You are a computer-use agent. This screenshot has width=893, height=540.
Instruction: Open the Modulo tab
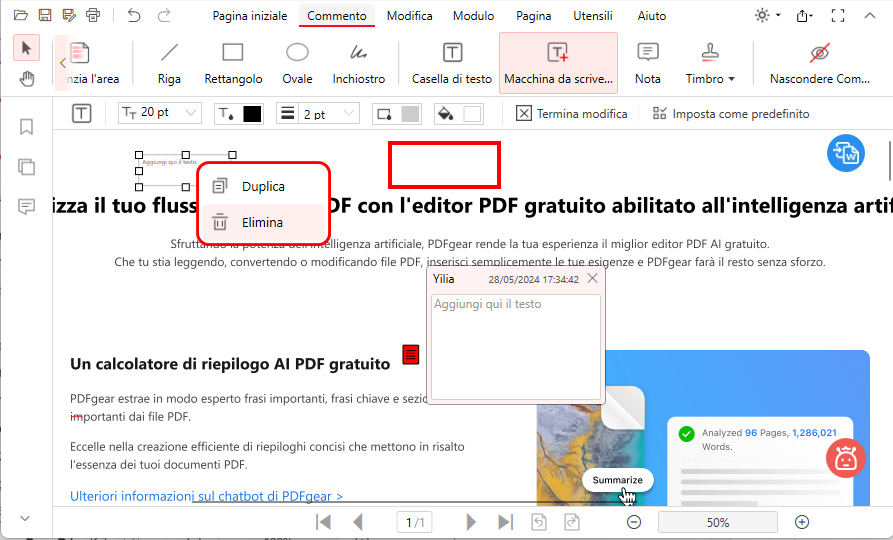click(473, 16)
